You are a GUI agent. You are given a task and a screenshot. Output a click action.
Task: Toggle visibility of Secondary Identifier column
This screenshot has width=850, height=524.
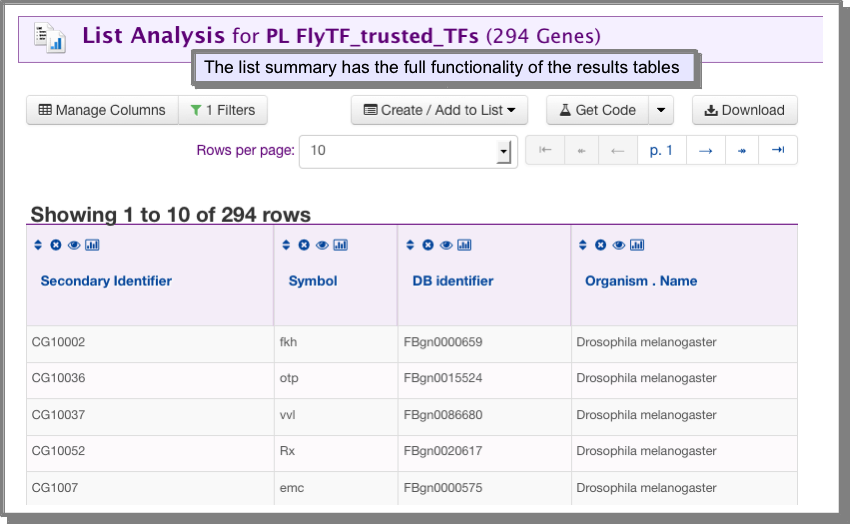point(74,245)
